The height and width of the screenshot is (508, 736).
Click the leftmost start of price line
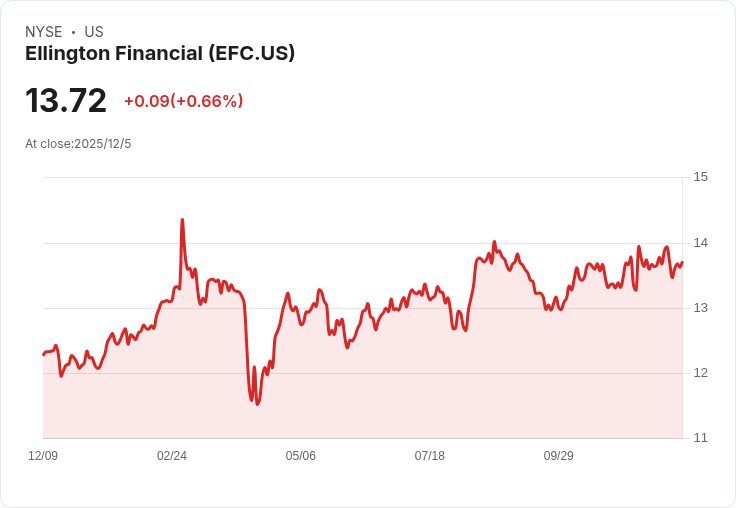[x=43, y=354]
